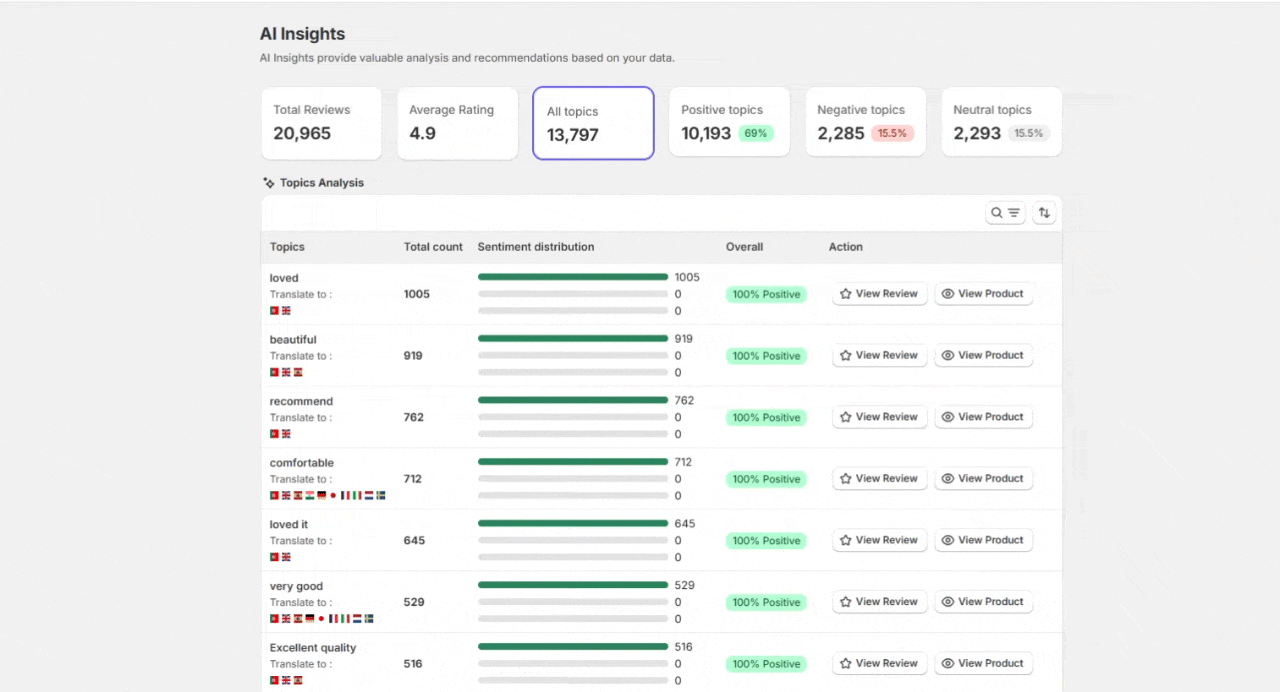The height and width of the screenshot is (692, 1280).
Task: Show the Neutral topics card
Action: click(1001, 122)
